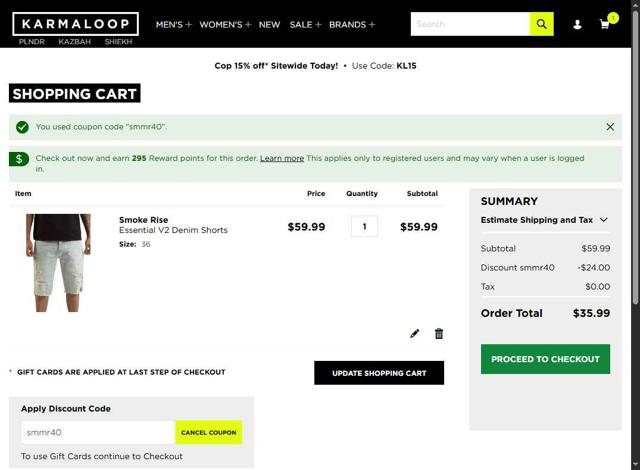Click the green dollar reward points icon

(x=19, y=159)
